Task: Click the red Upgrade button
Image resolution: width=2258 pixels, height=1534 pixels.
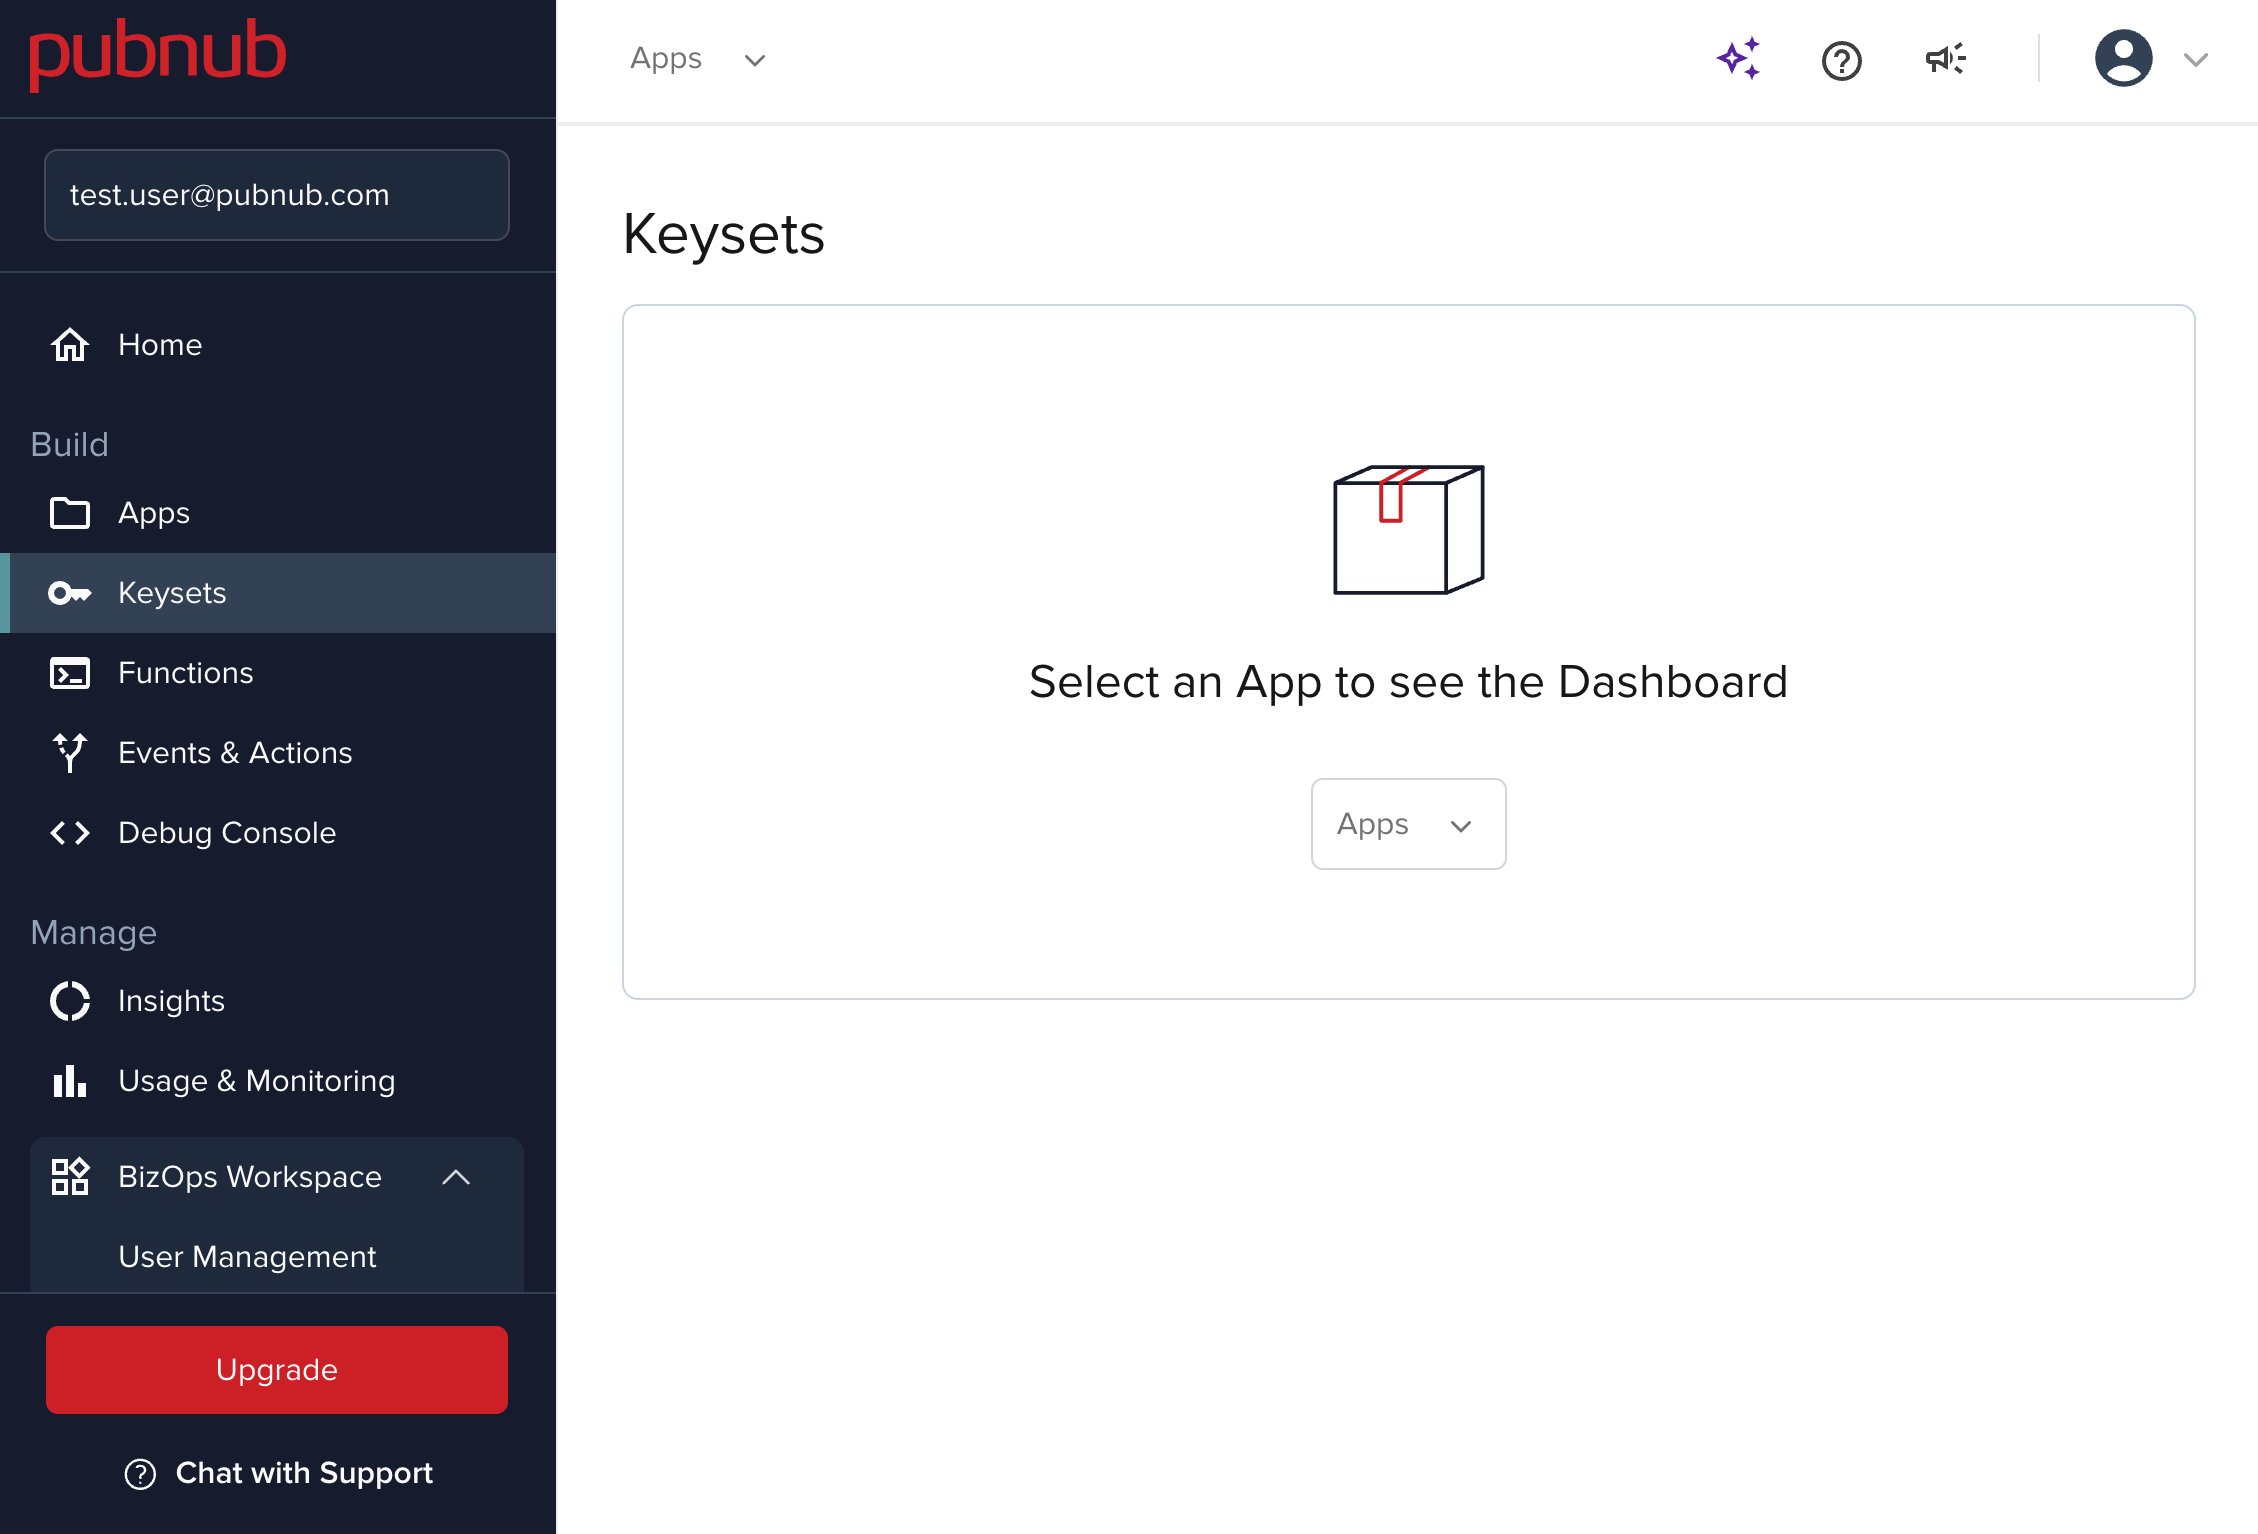Action: tap(277, 1370)
